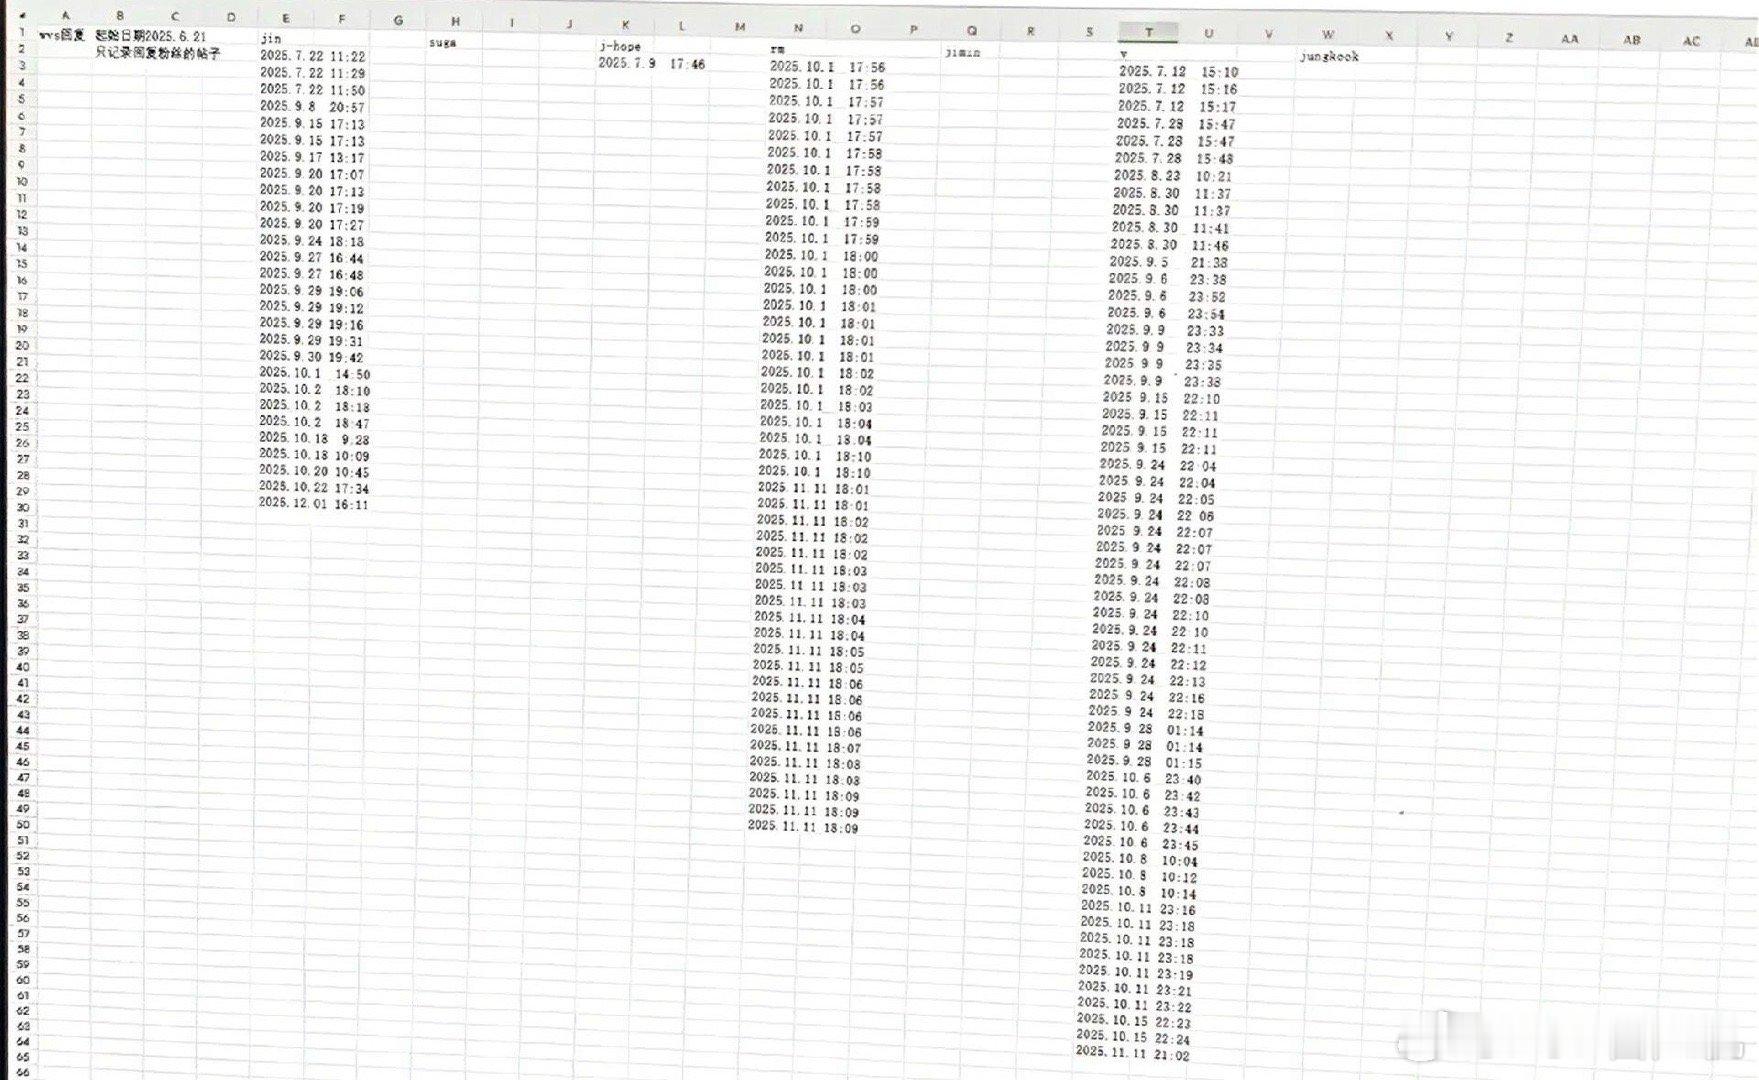Click the cell "2025.10.1 14:50"

315,373
